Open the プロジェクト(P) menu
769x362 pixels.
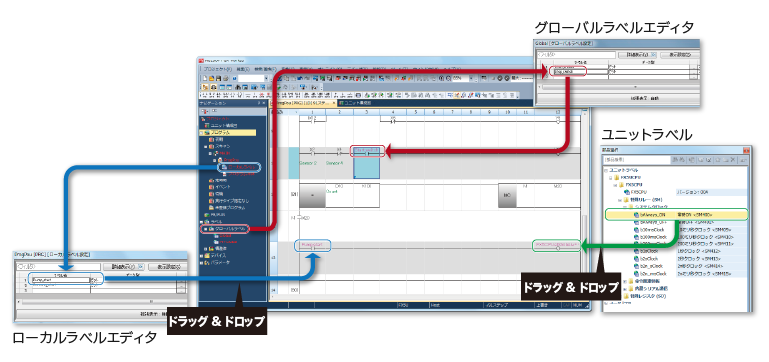coord(218,69)
